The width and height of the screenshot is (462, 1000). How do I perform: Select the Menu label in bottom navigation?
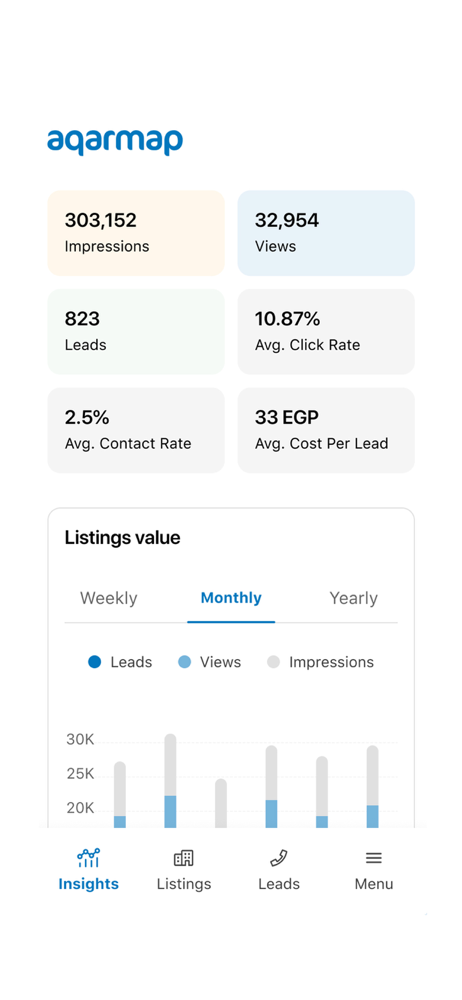click(373, 884)
